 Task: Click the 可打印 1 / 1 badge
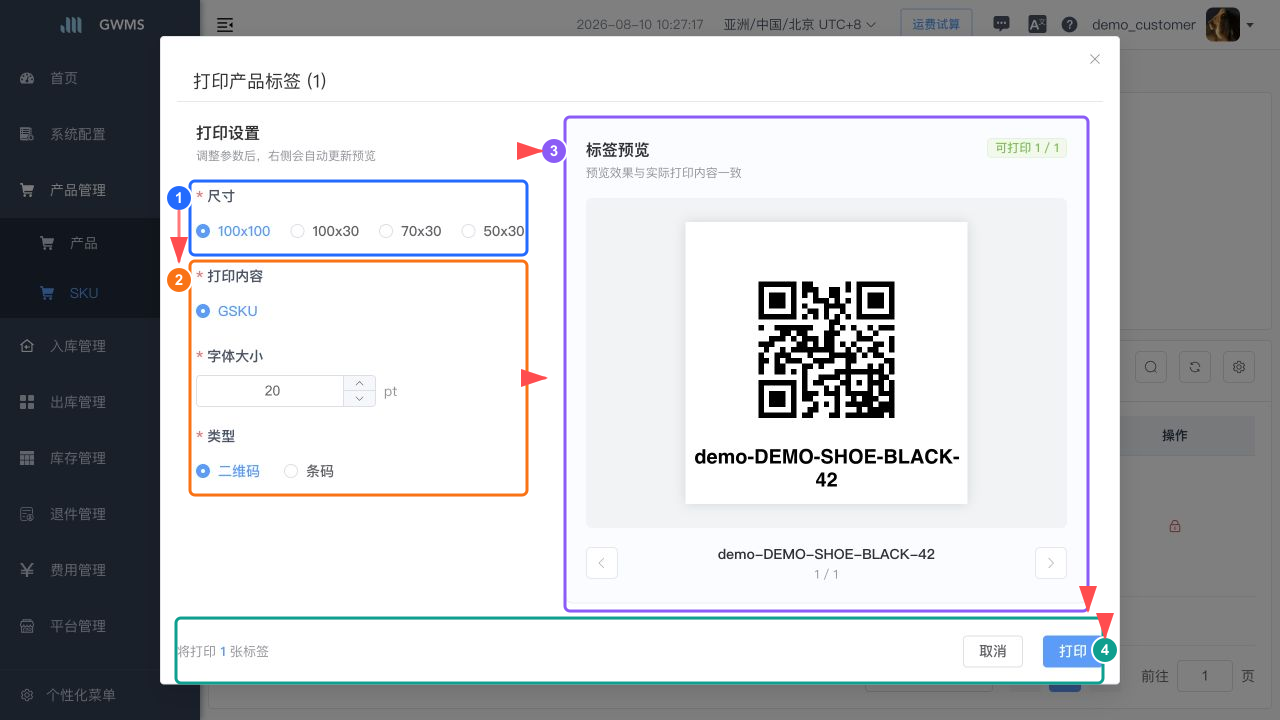click(1027, 149)
